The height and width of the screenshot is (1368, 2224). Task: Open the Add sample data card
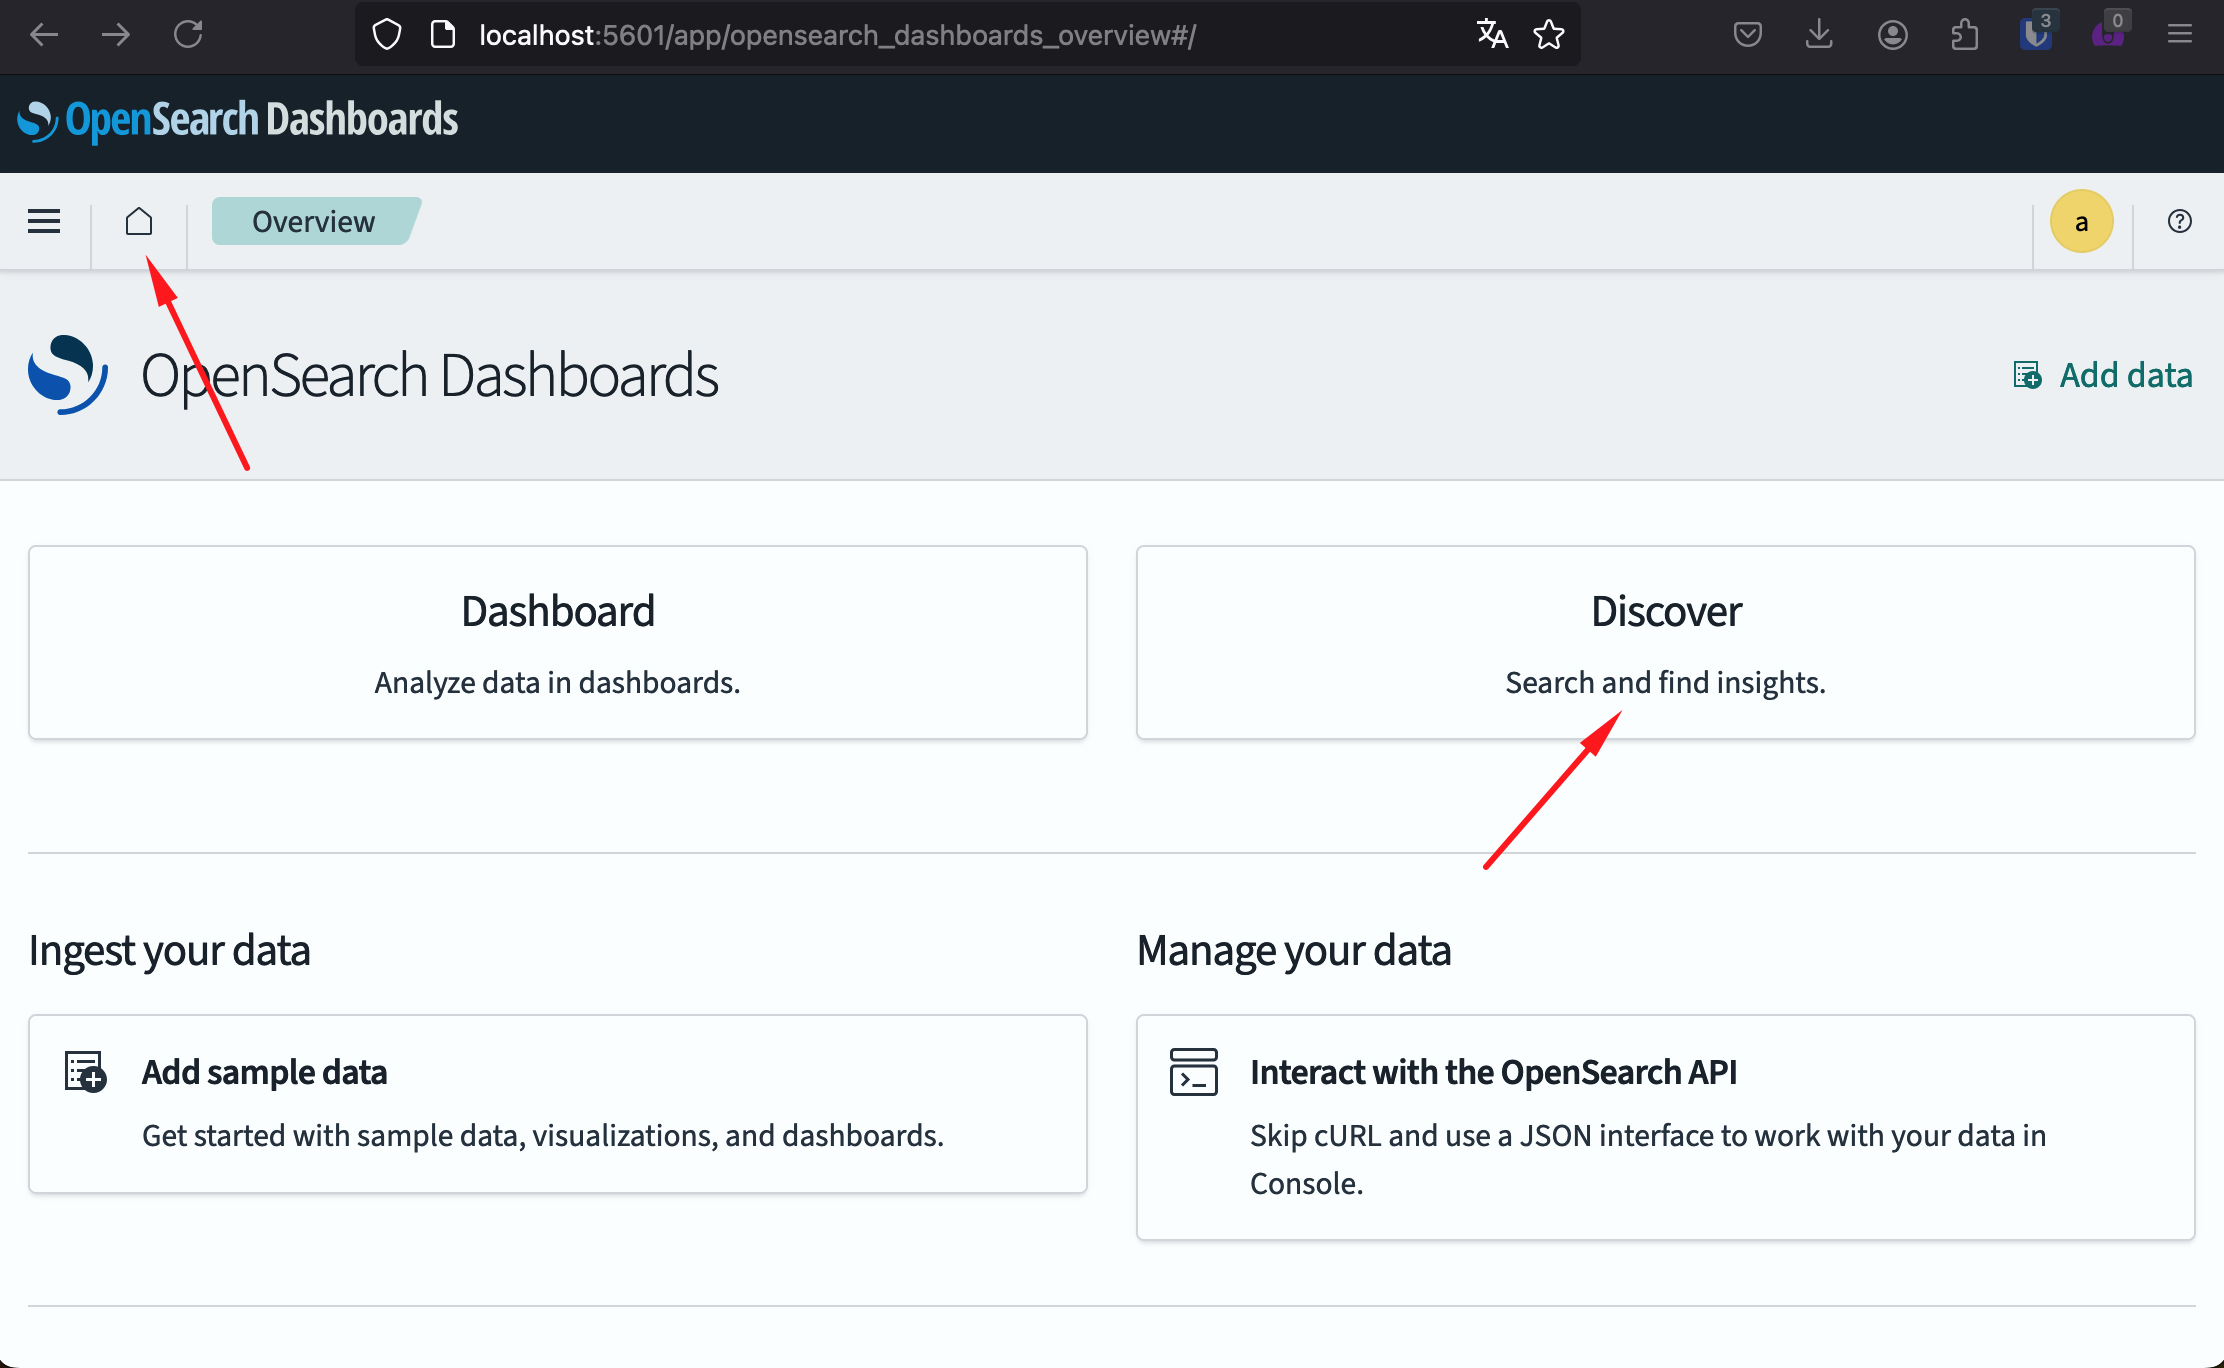pyautogui.click(x=558, y=1104)
